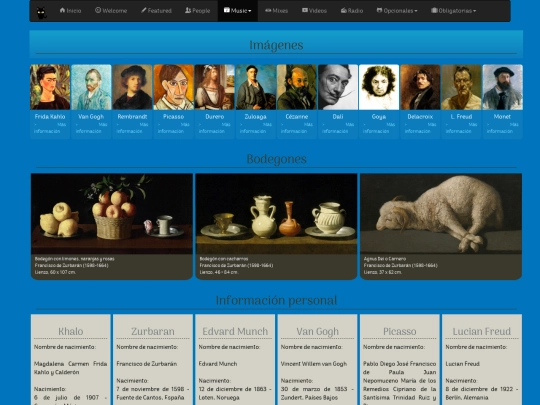Click the Bodegón con cacharros caption
Viewport: 540px width, 405px height.
point(224,259)
